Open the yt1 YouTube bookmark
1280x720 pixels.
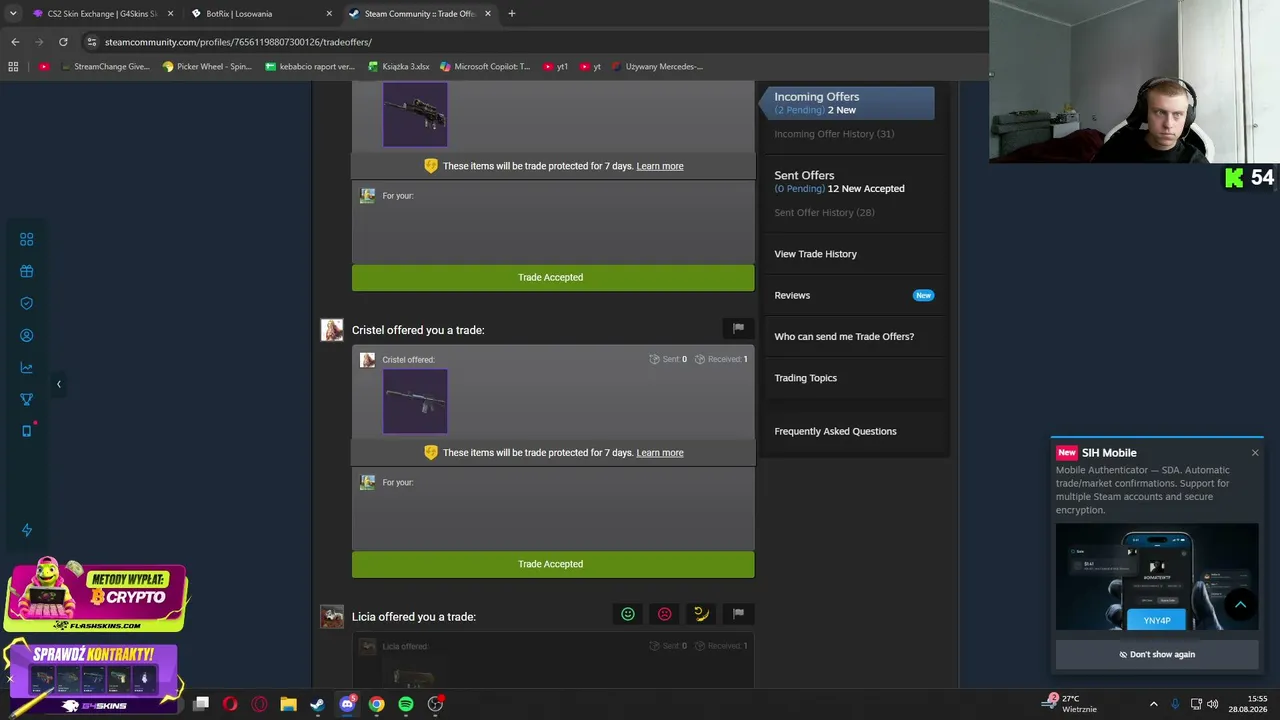555,67
